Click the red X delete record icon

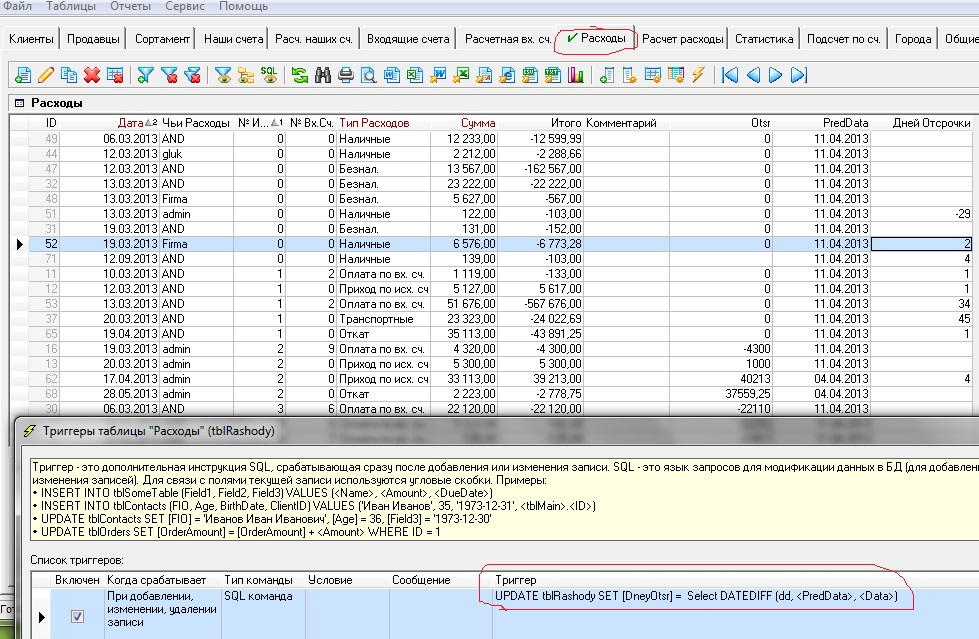coord(92,74)
